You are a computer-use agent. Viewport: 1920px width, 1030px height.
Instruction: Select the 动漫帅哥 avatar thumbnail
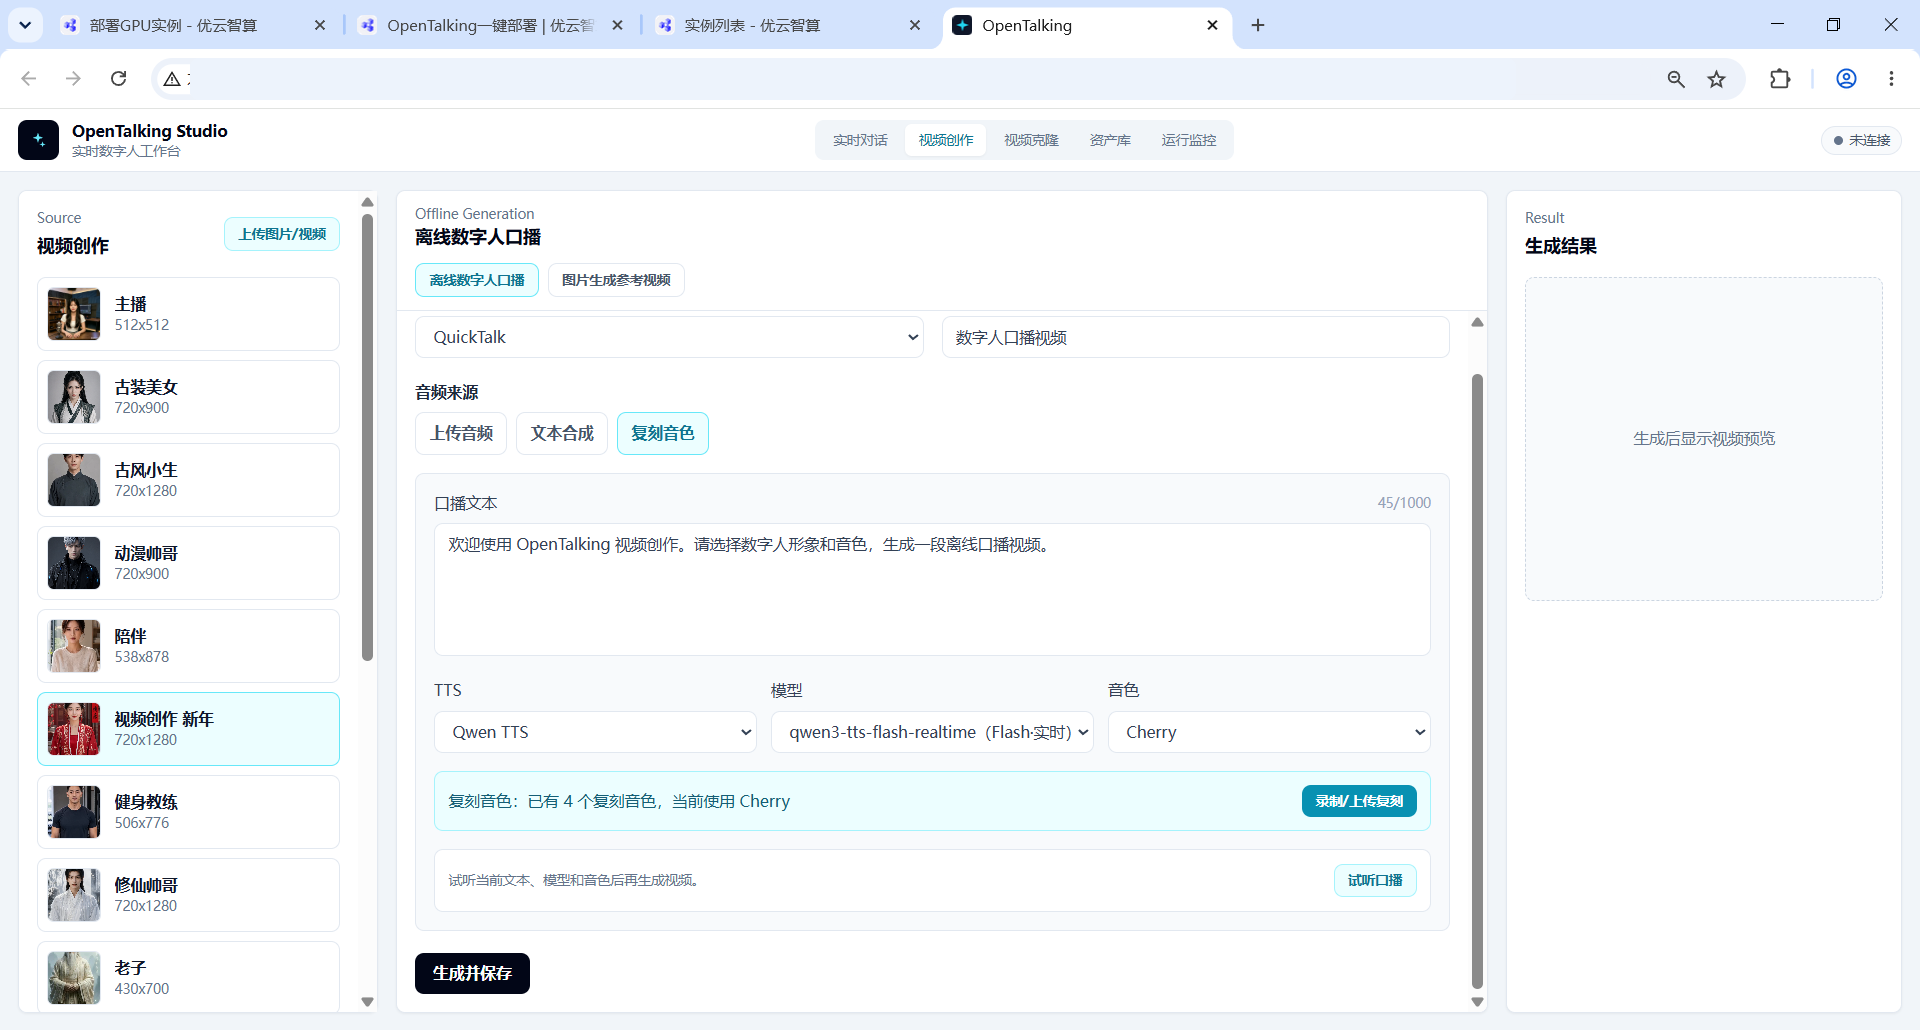click(x=74, y=563)
